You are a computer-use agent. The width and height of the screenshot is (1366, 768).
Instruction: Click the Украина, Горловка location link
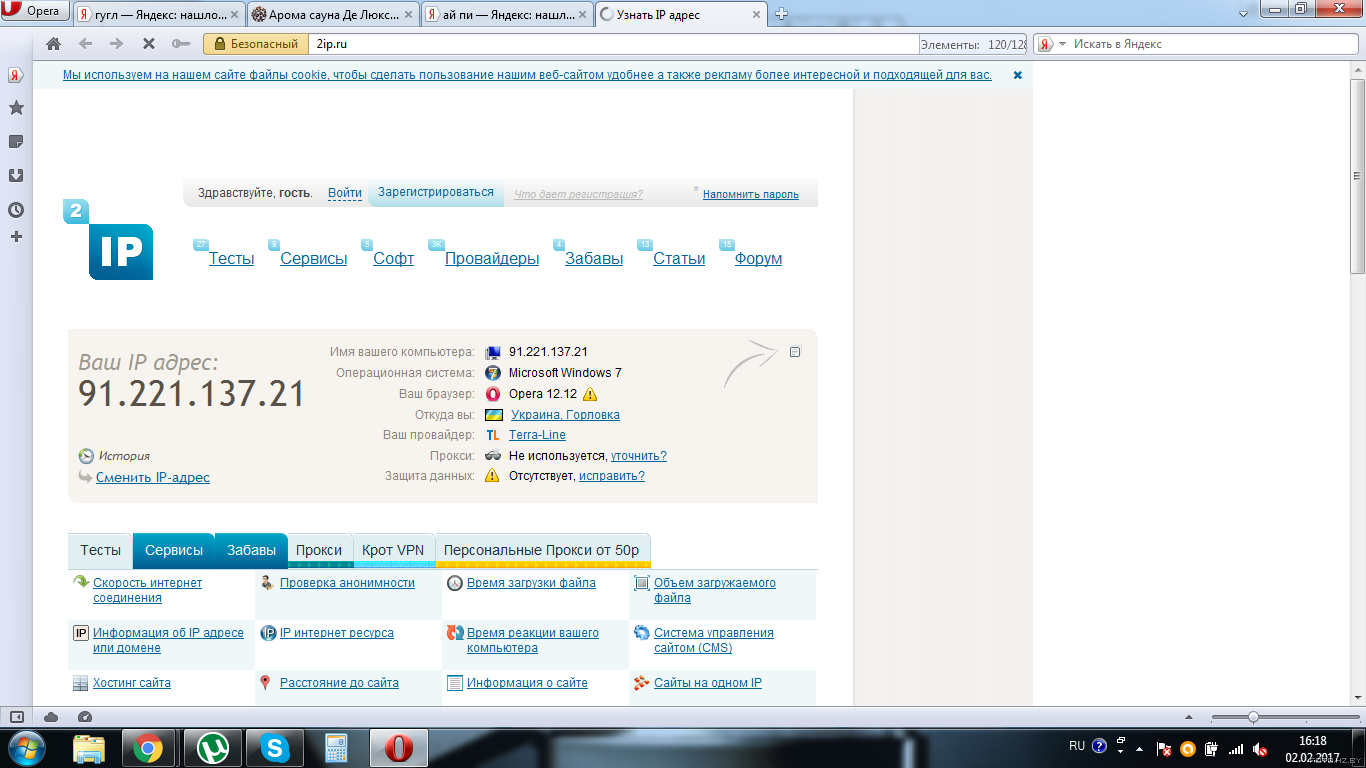pos(565,414)
